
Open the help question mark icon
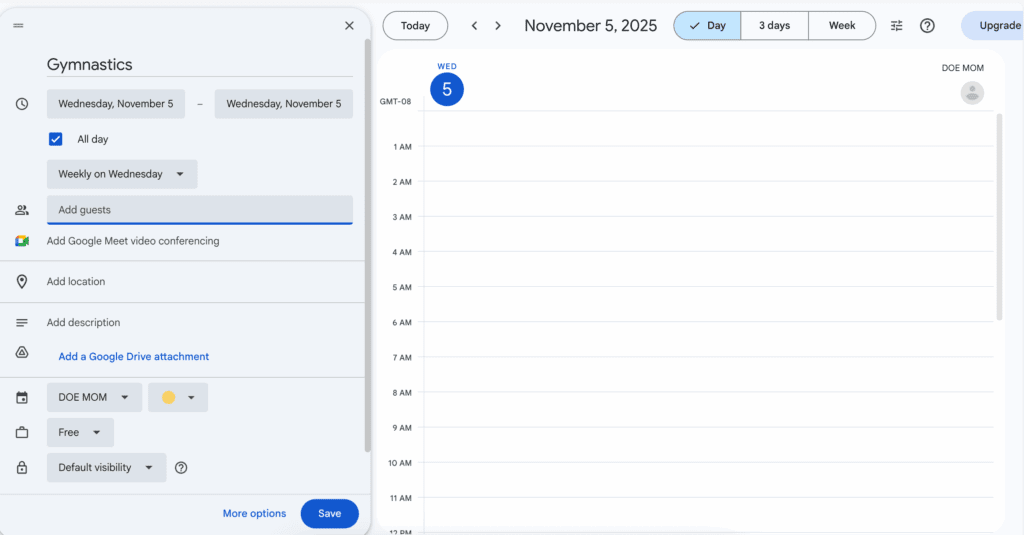(x=927, y=26)
